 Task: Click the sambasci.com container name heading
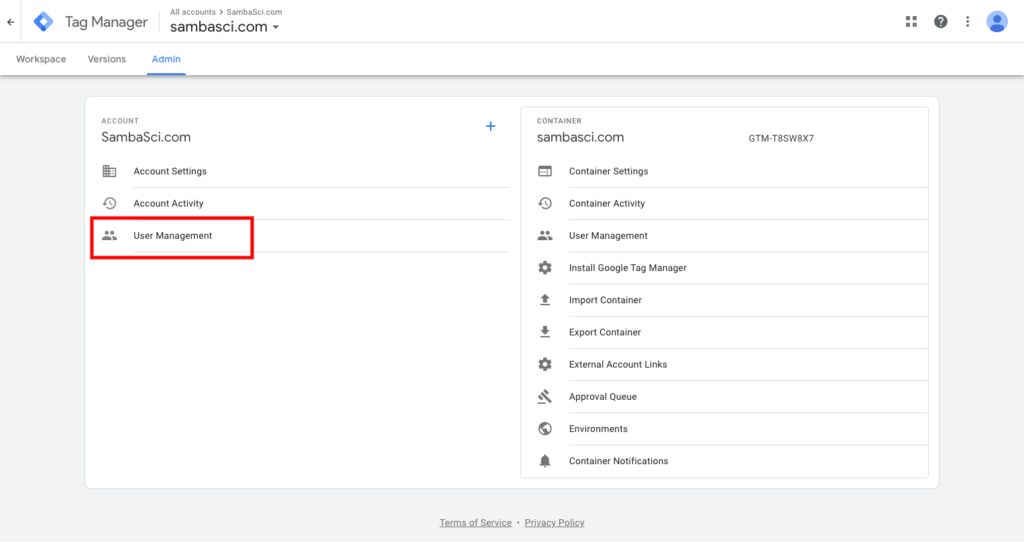(x=580, y=137)
